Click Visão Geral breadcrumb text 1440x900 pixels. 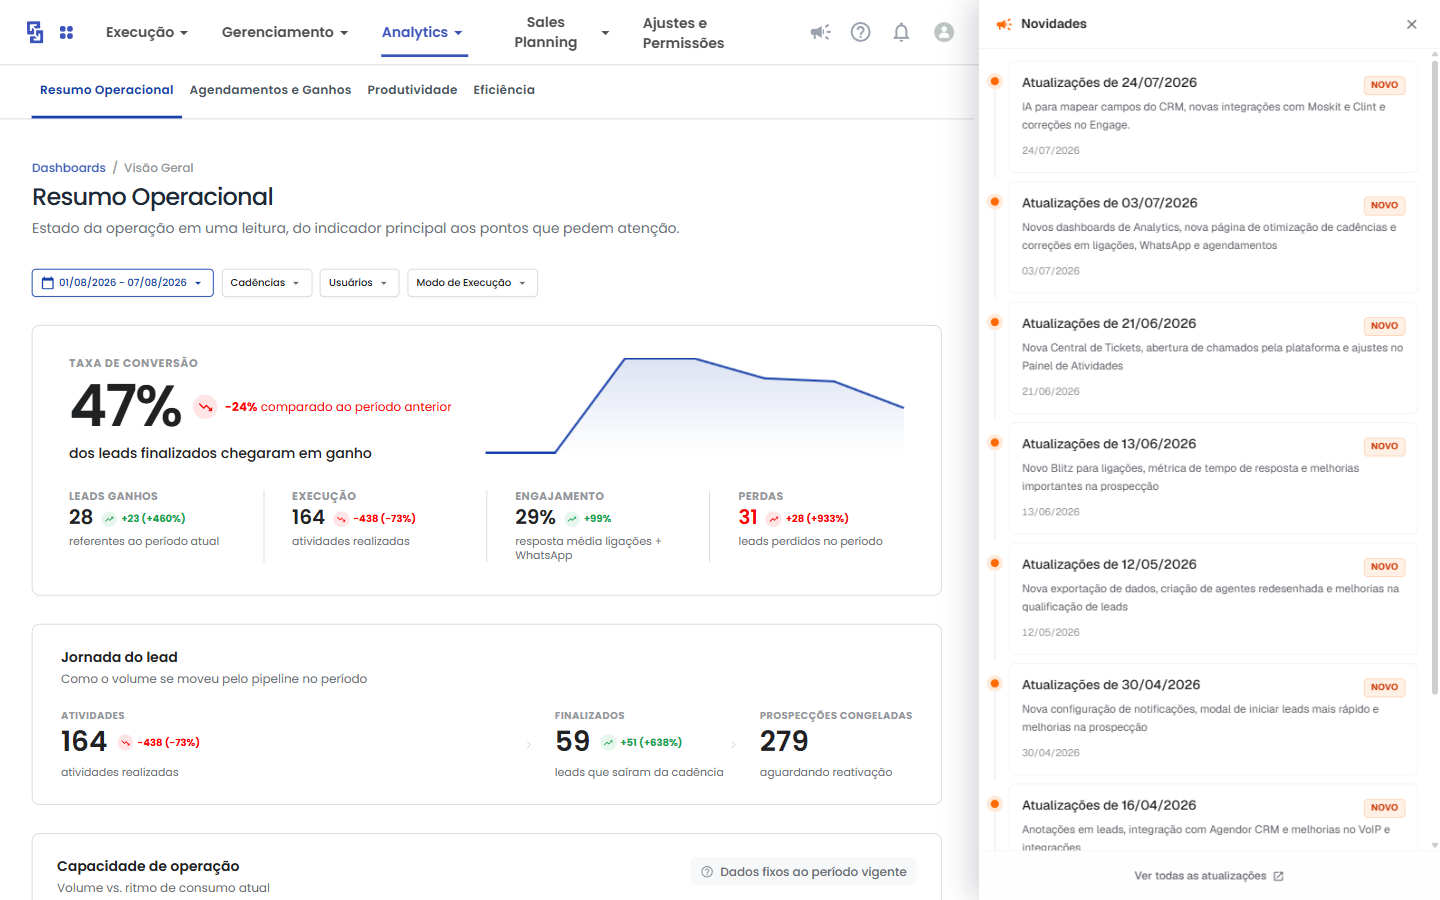159,168
